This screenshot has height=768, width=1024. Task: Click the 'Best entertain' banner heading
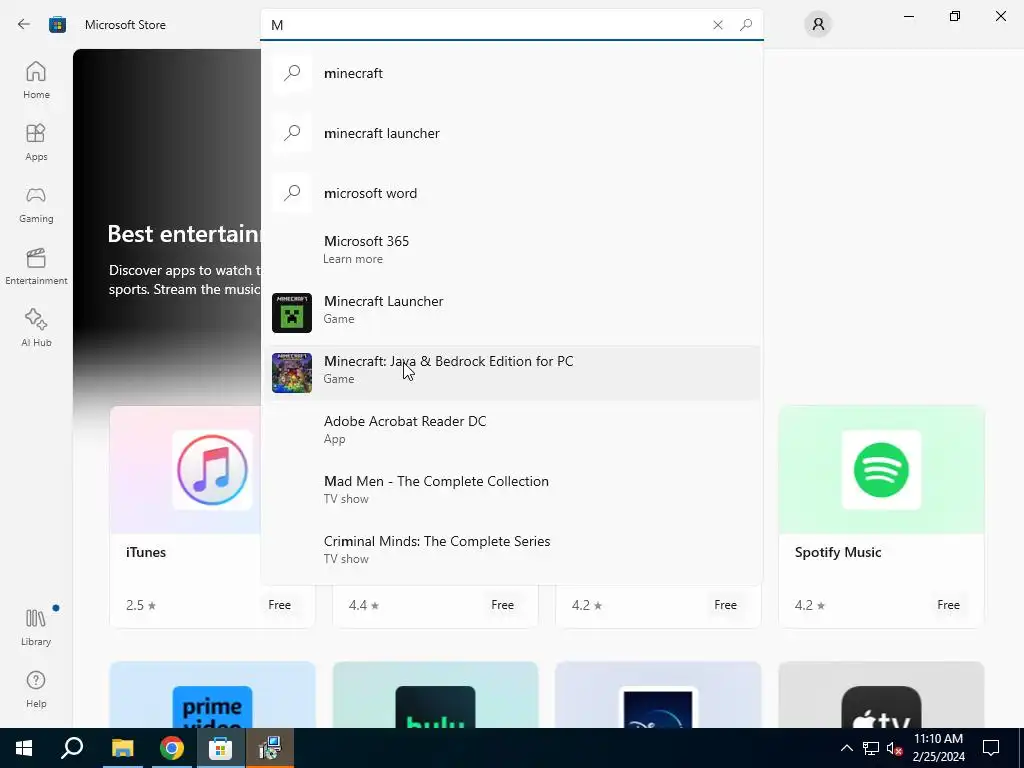184,234
